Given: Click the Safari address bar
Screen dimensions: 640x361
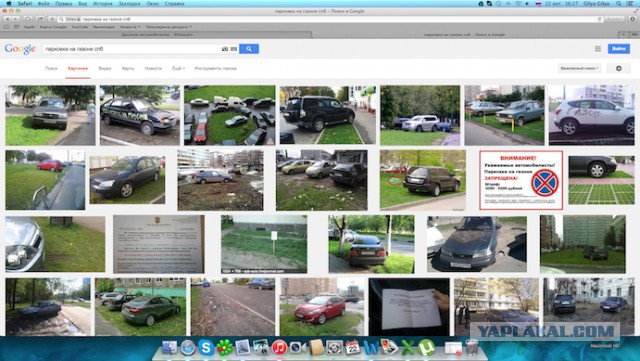Looking at the screenshot, I should (331, 19).
